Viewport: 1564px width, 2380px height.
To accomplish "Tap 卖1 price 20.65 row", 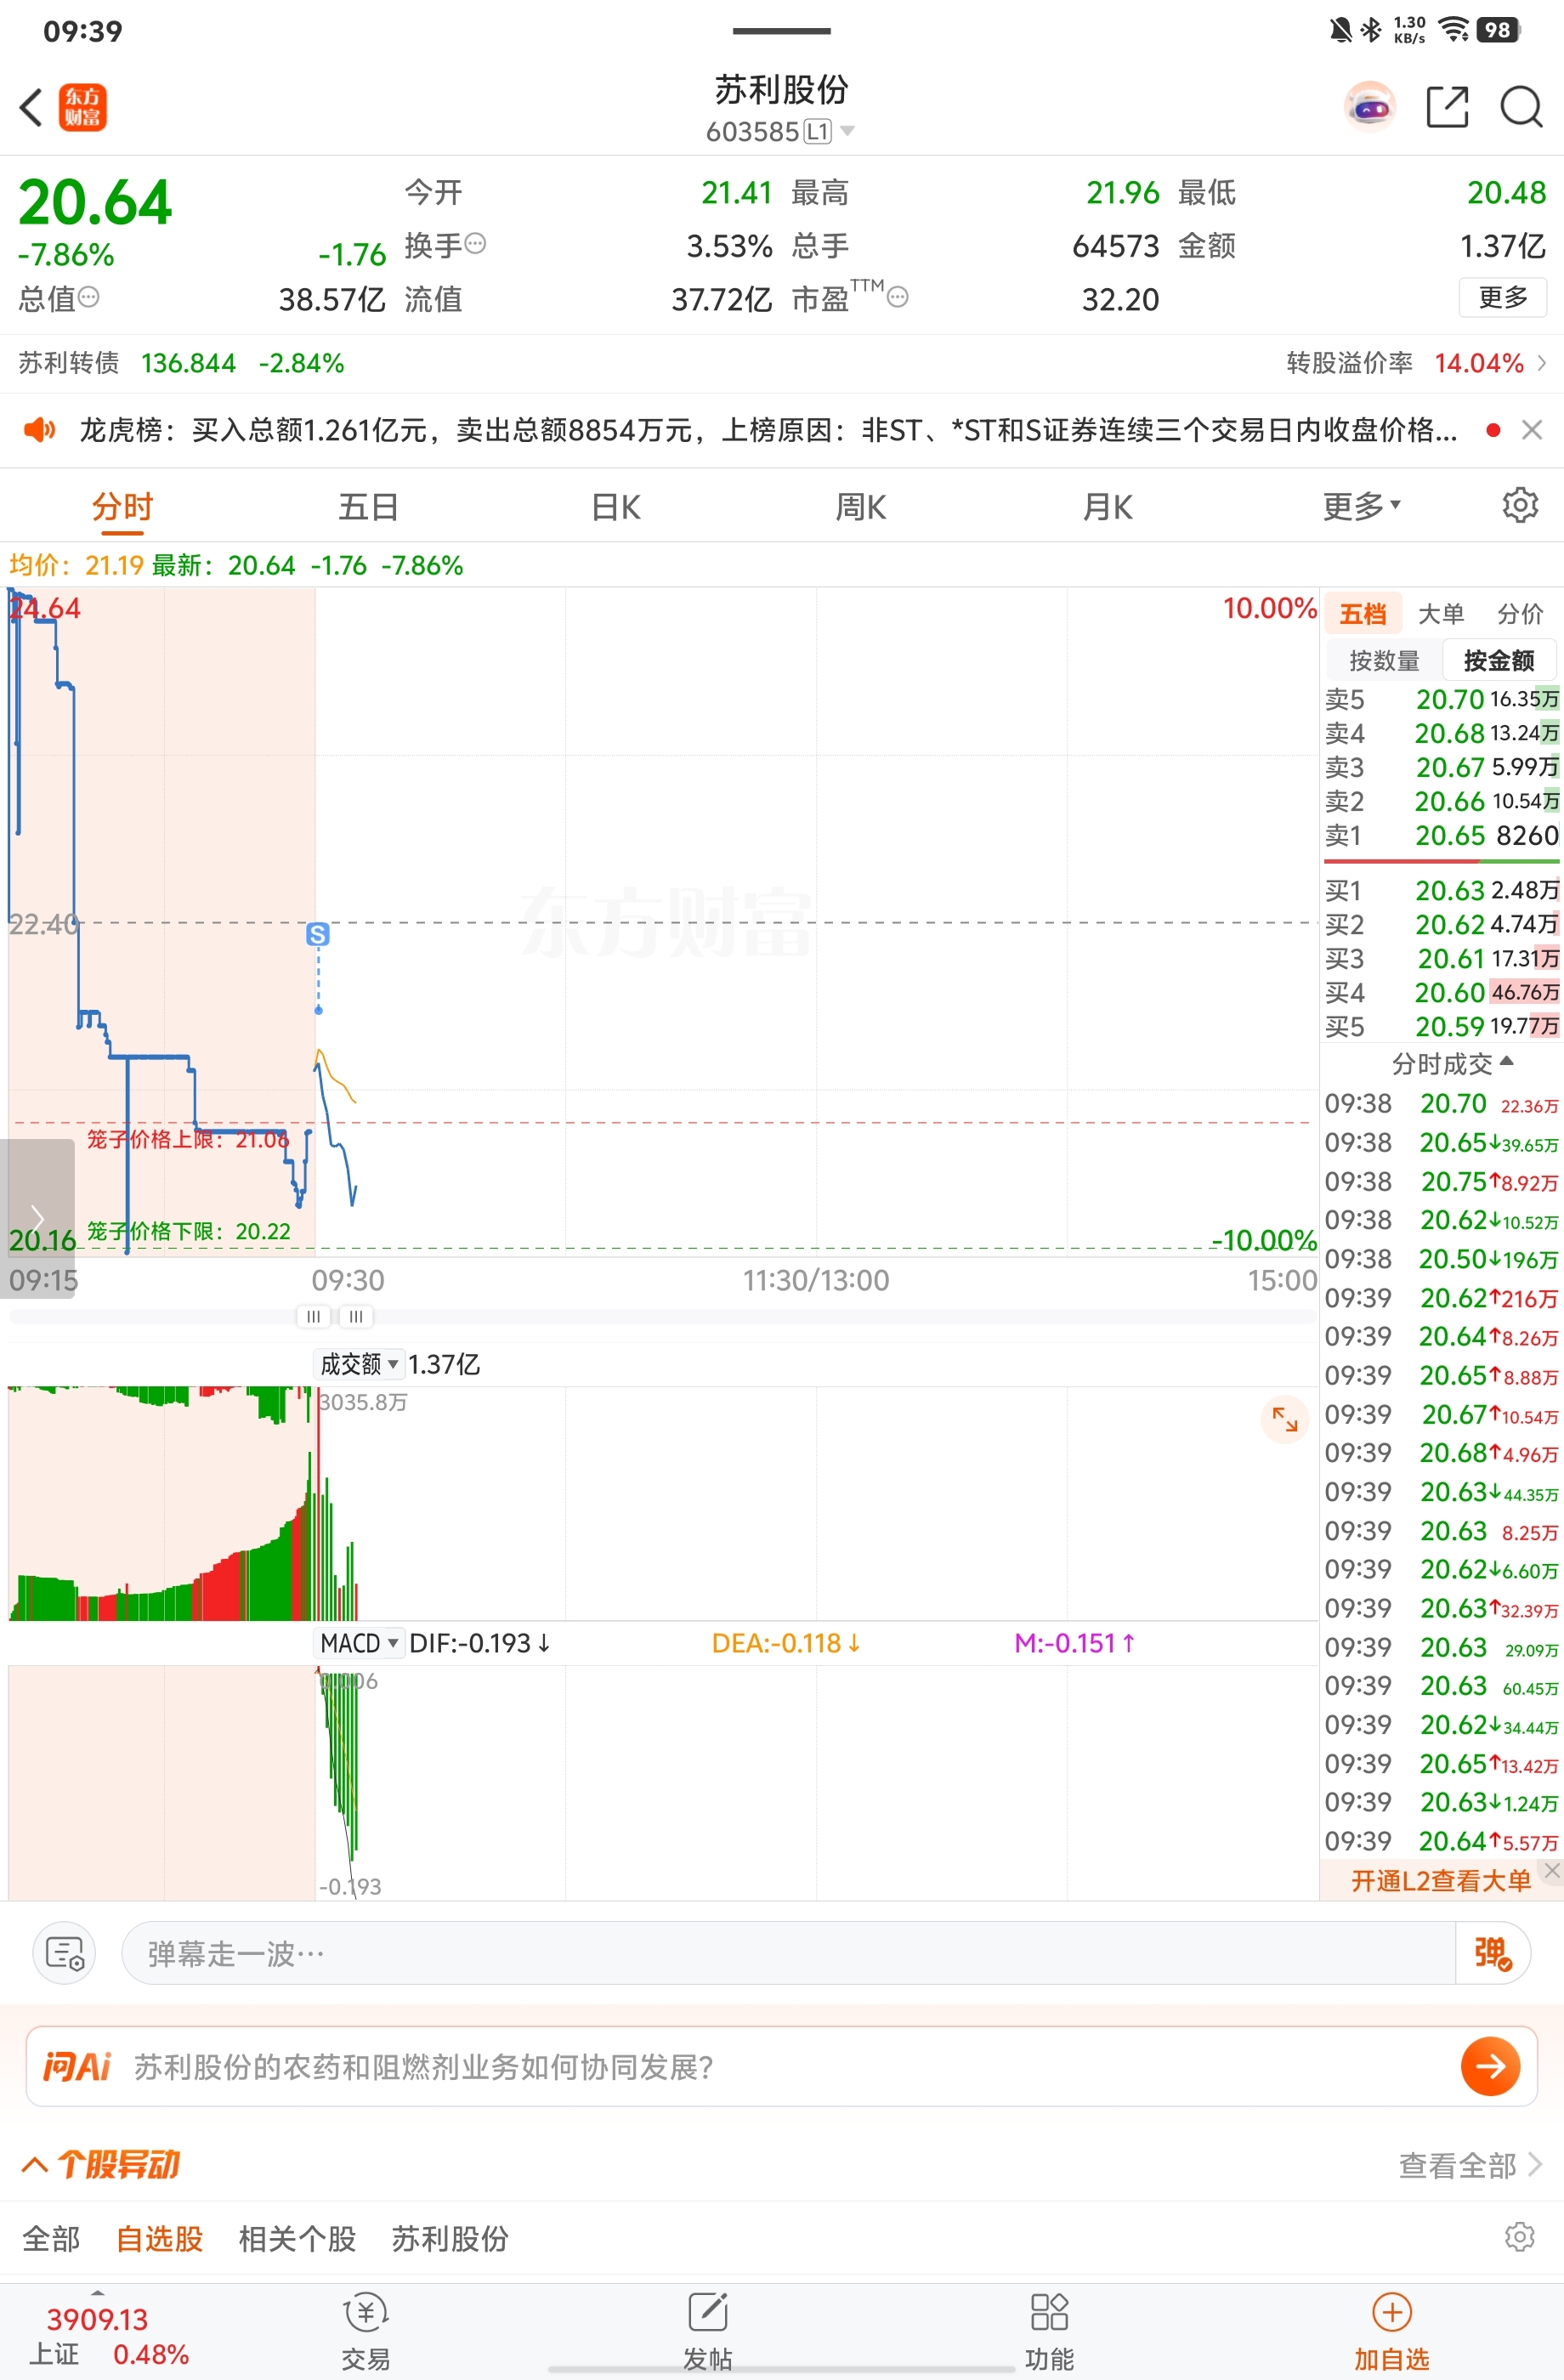I will pos(1441,835).
